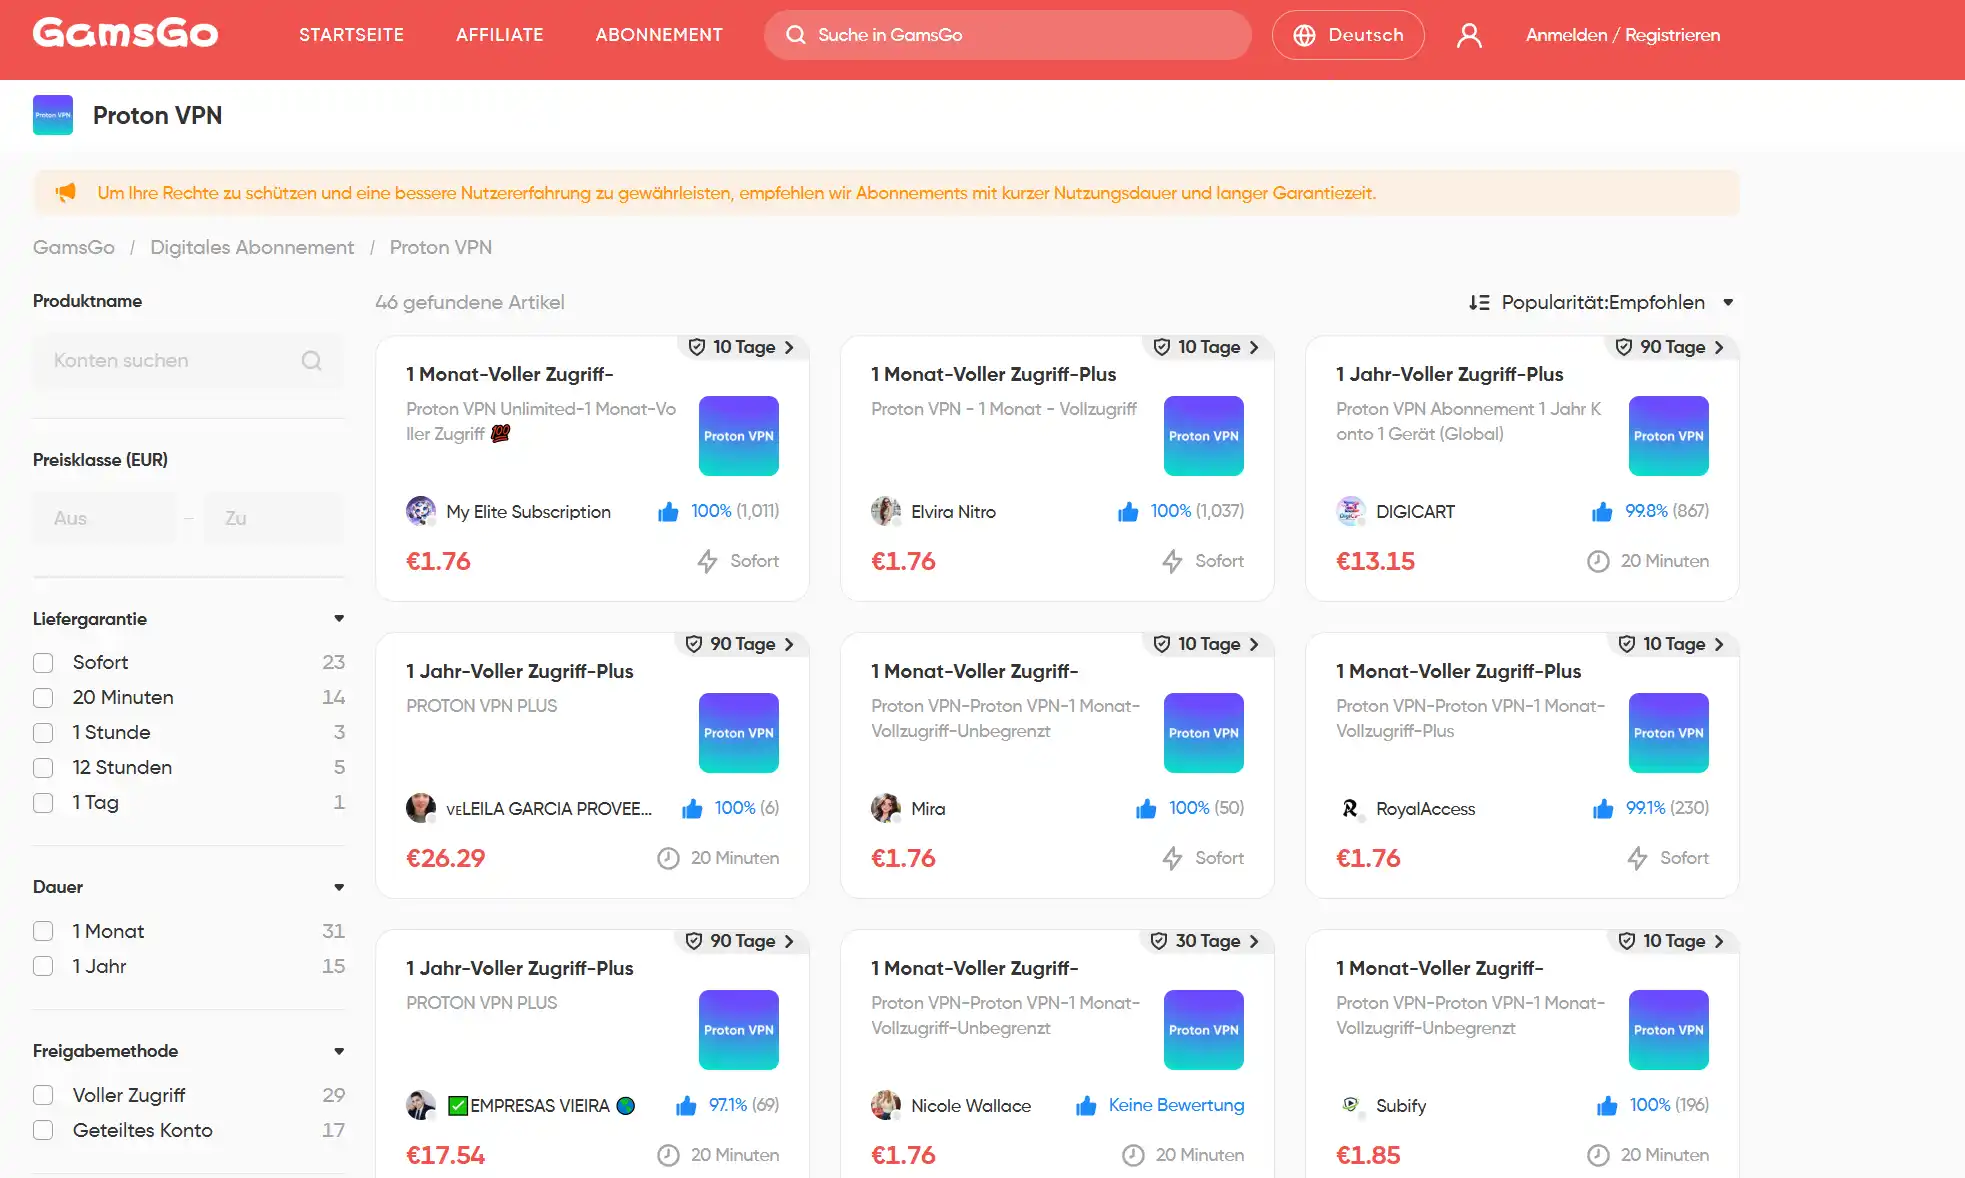
Task: Open the Deutsch language selector
Action: coord(1347,35)
